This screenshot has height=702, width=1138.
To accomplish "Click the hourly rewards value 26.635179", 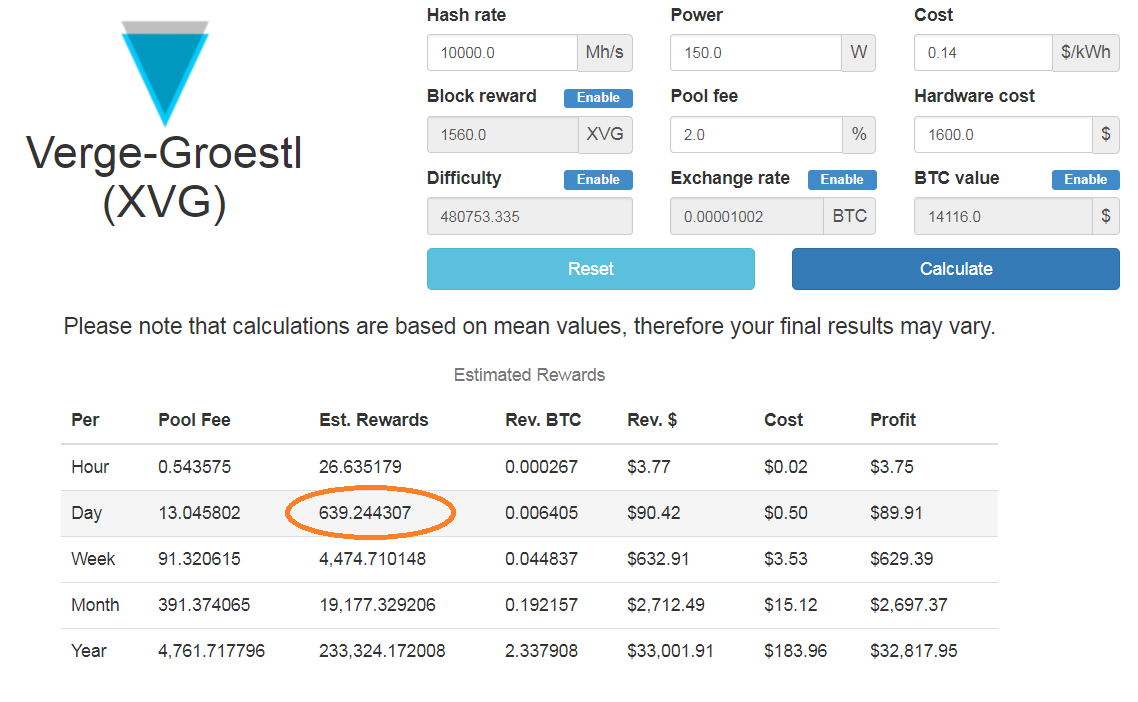I will 360,467.
